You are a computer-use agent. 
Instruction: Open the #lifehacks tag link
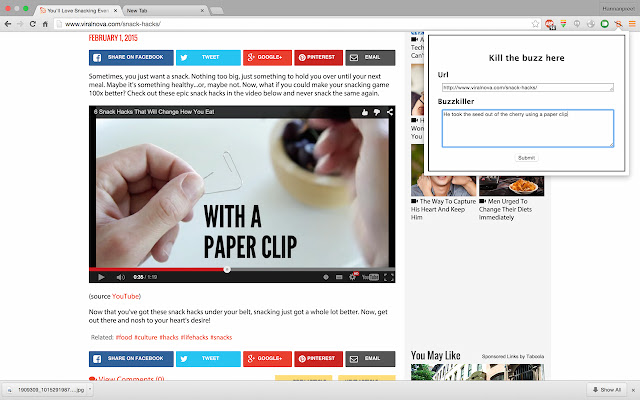(x=194, y=338)
